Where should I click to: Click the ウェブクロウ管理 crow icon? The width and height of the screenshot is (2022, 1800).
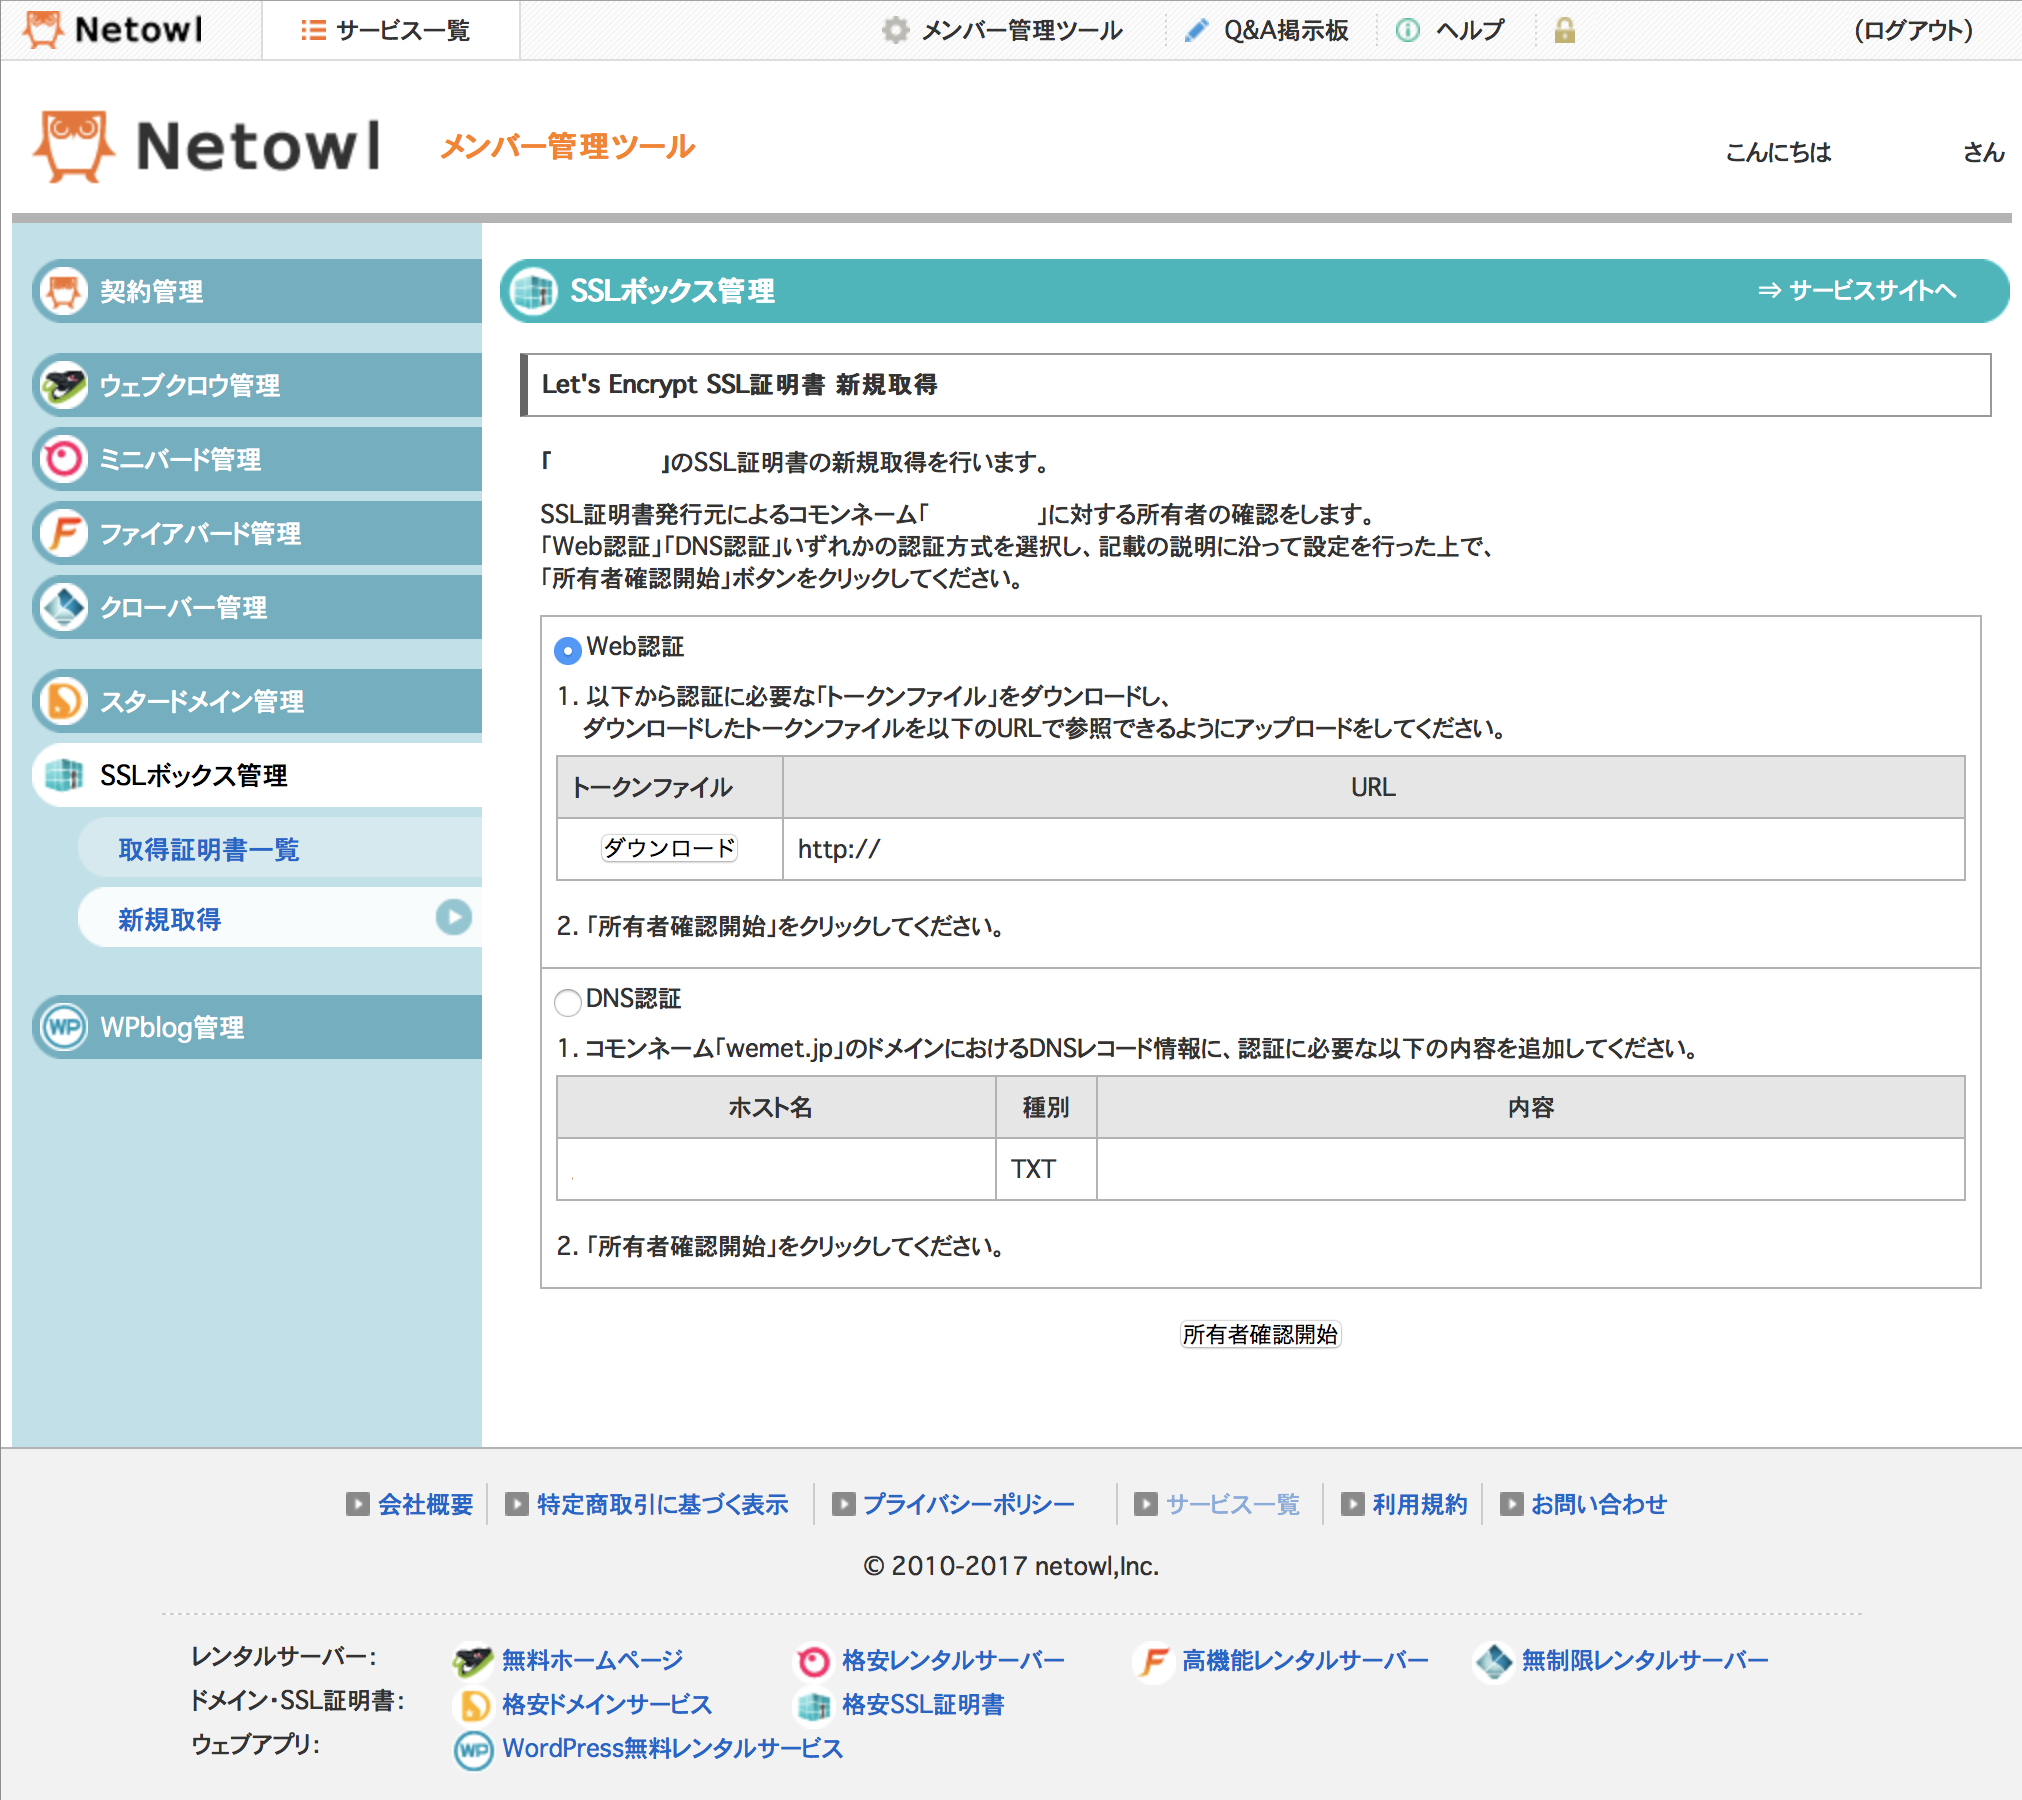[x=65, y=385]
